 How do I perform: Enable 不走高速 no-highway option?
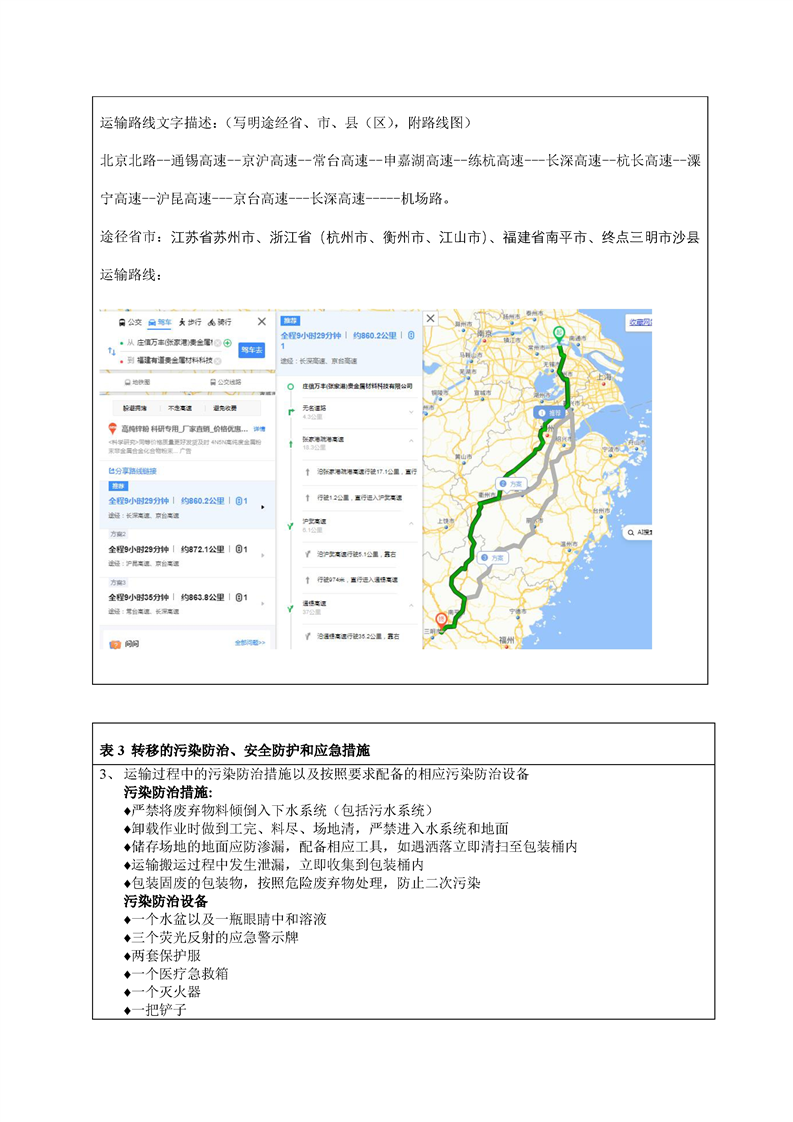point(180,408)
